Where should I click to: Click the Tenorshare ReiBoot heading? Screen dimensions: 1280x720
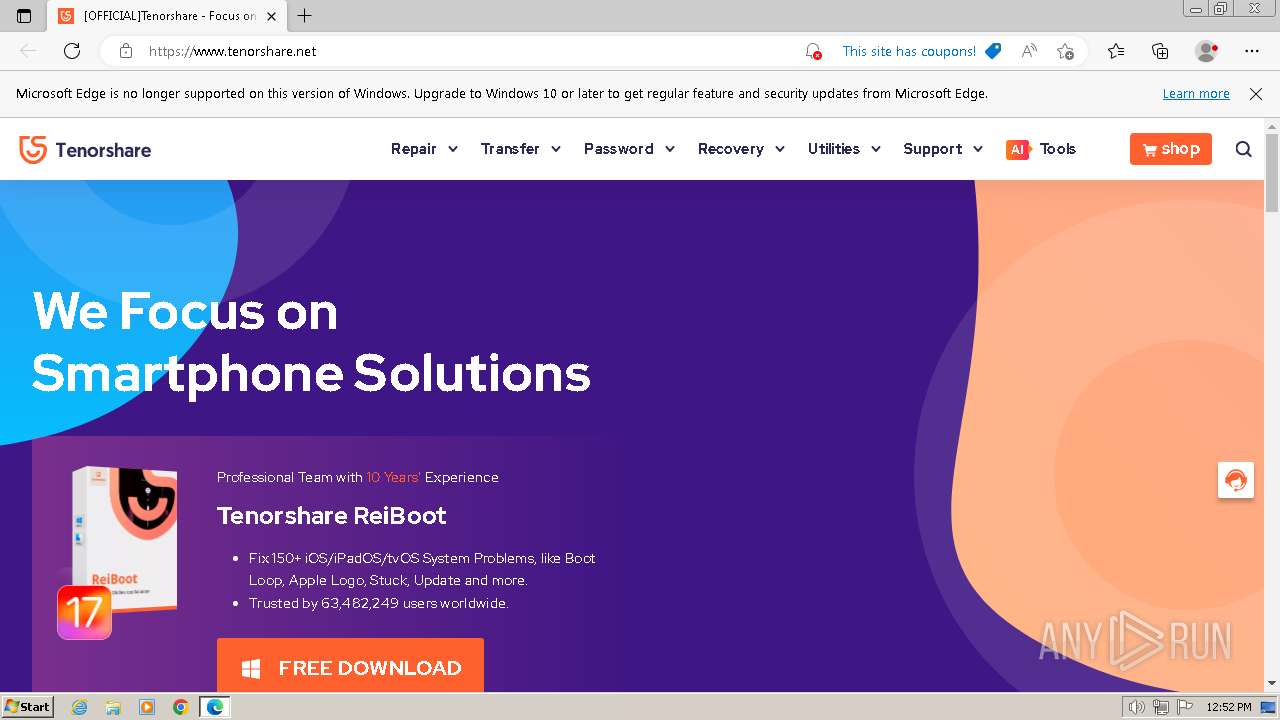pos(332,516)
